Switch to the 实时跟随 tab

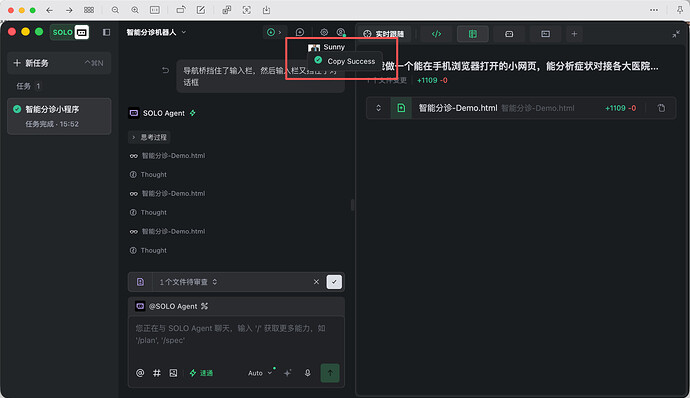click(x=384, y=34)
